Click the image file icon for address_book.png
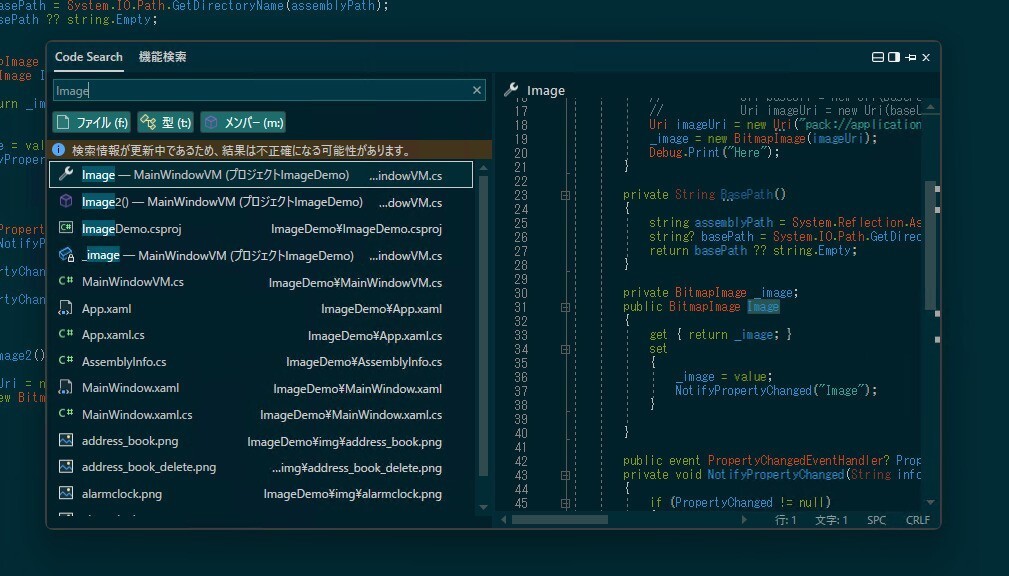 pyautogui.click(x=66, y=441)
